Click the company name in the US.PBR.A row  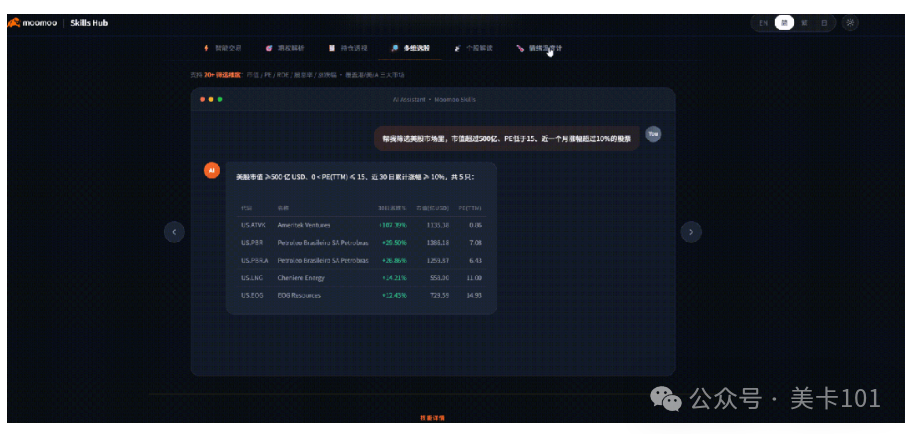pyautogui.click(x=323, y=261)
